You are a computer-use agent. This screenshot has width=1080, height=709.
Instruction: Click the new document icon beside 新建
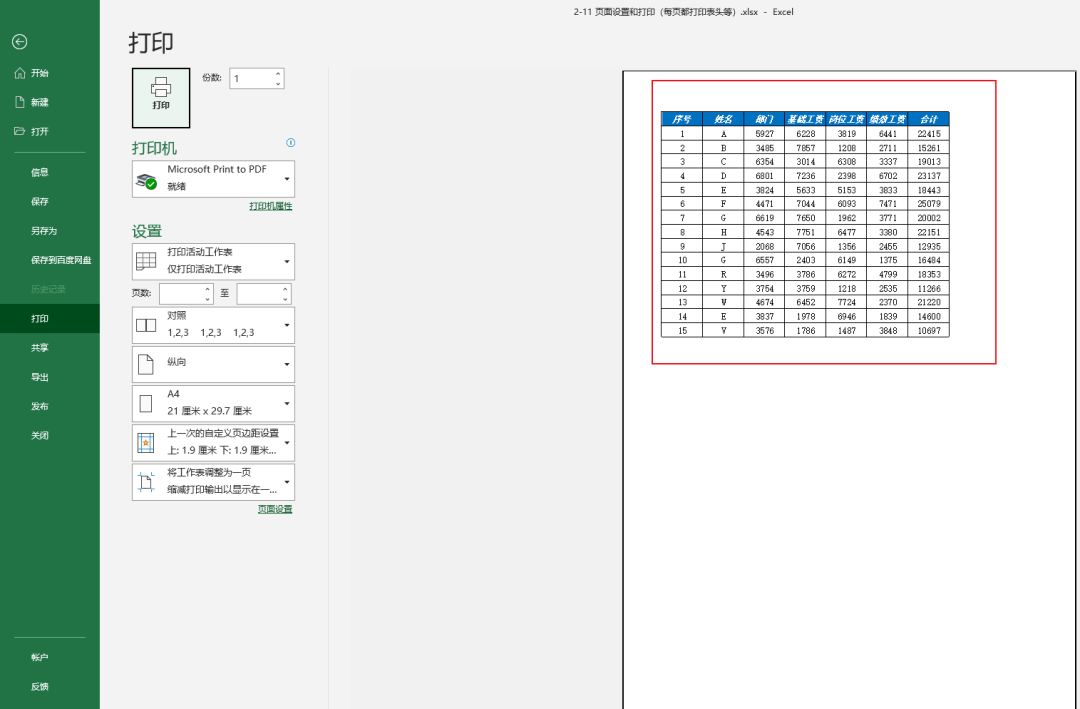pyautogui.click(x=20, y=102)
